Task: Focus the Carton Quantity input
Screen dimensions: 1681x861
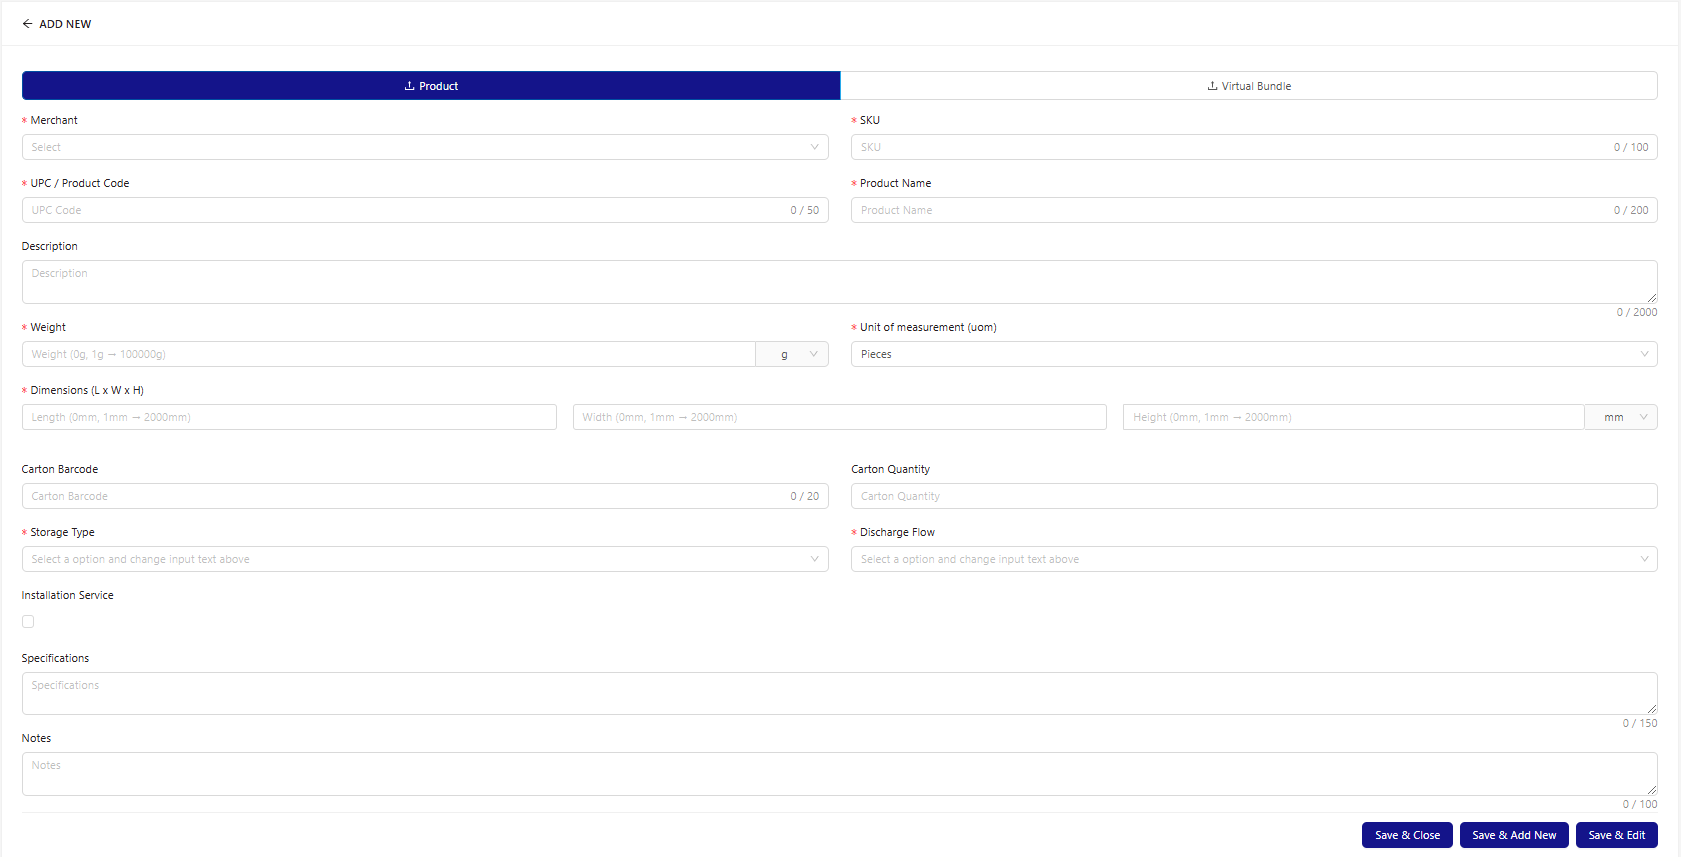Action: pos(1254,496)
